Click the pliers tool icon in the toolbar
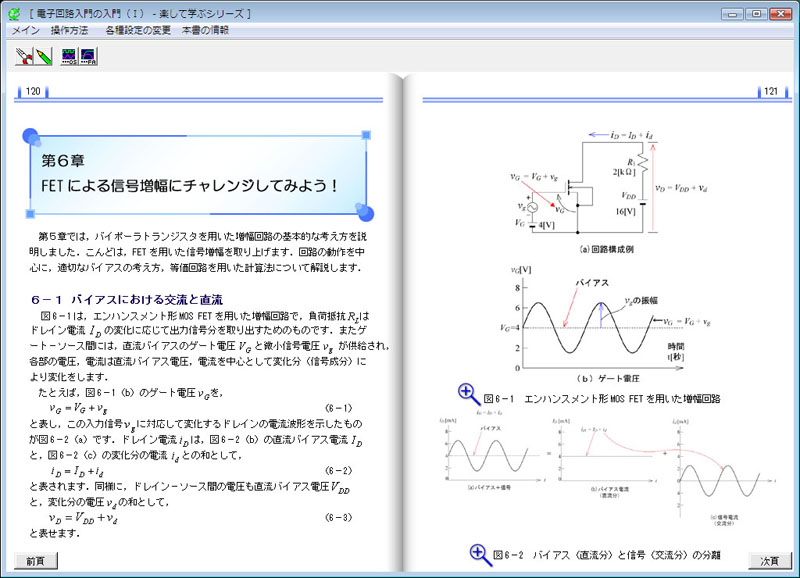Image resolution: width=800 pixels, height=578 pixels. (23, 56)
